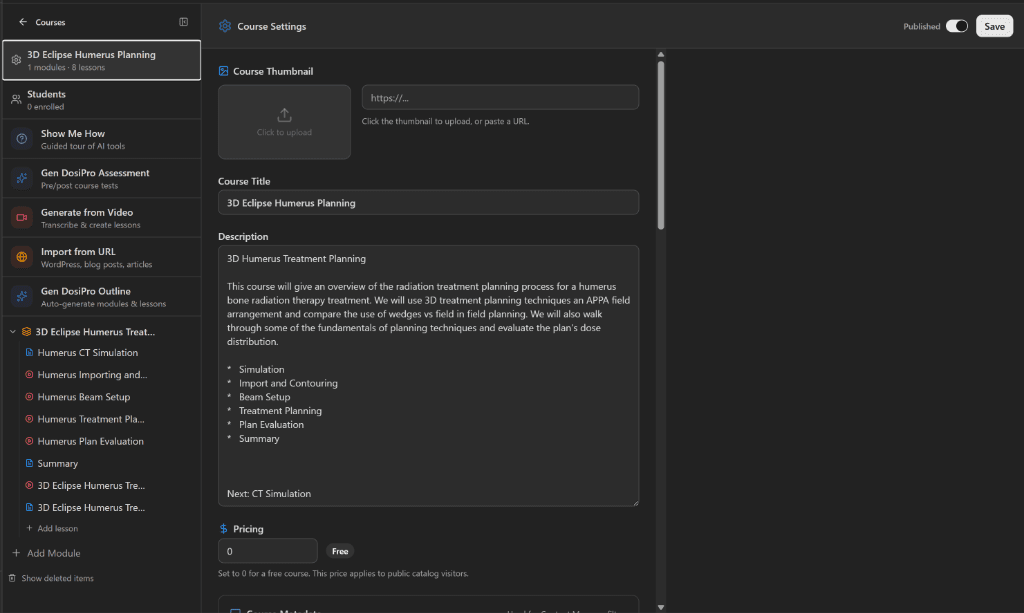Open the Students section
Image resolution: width=1024 pixels, height=613 pixels.
pos(101,100)
